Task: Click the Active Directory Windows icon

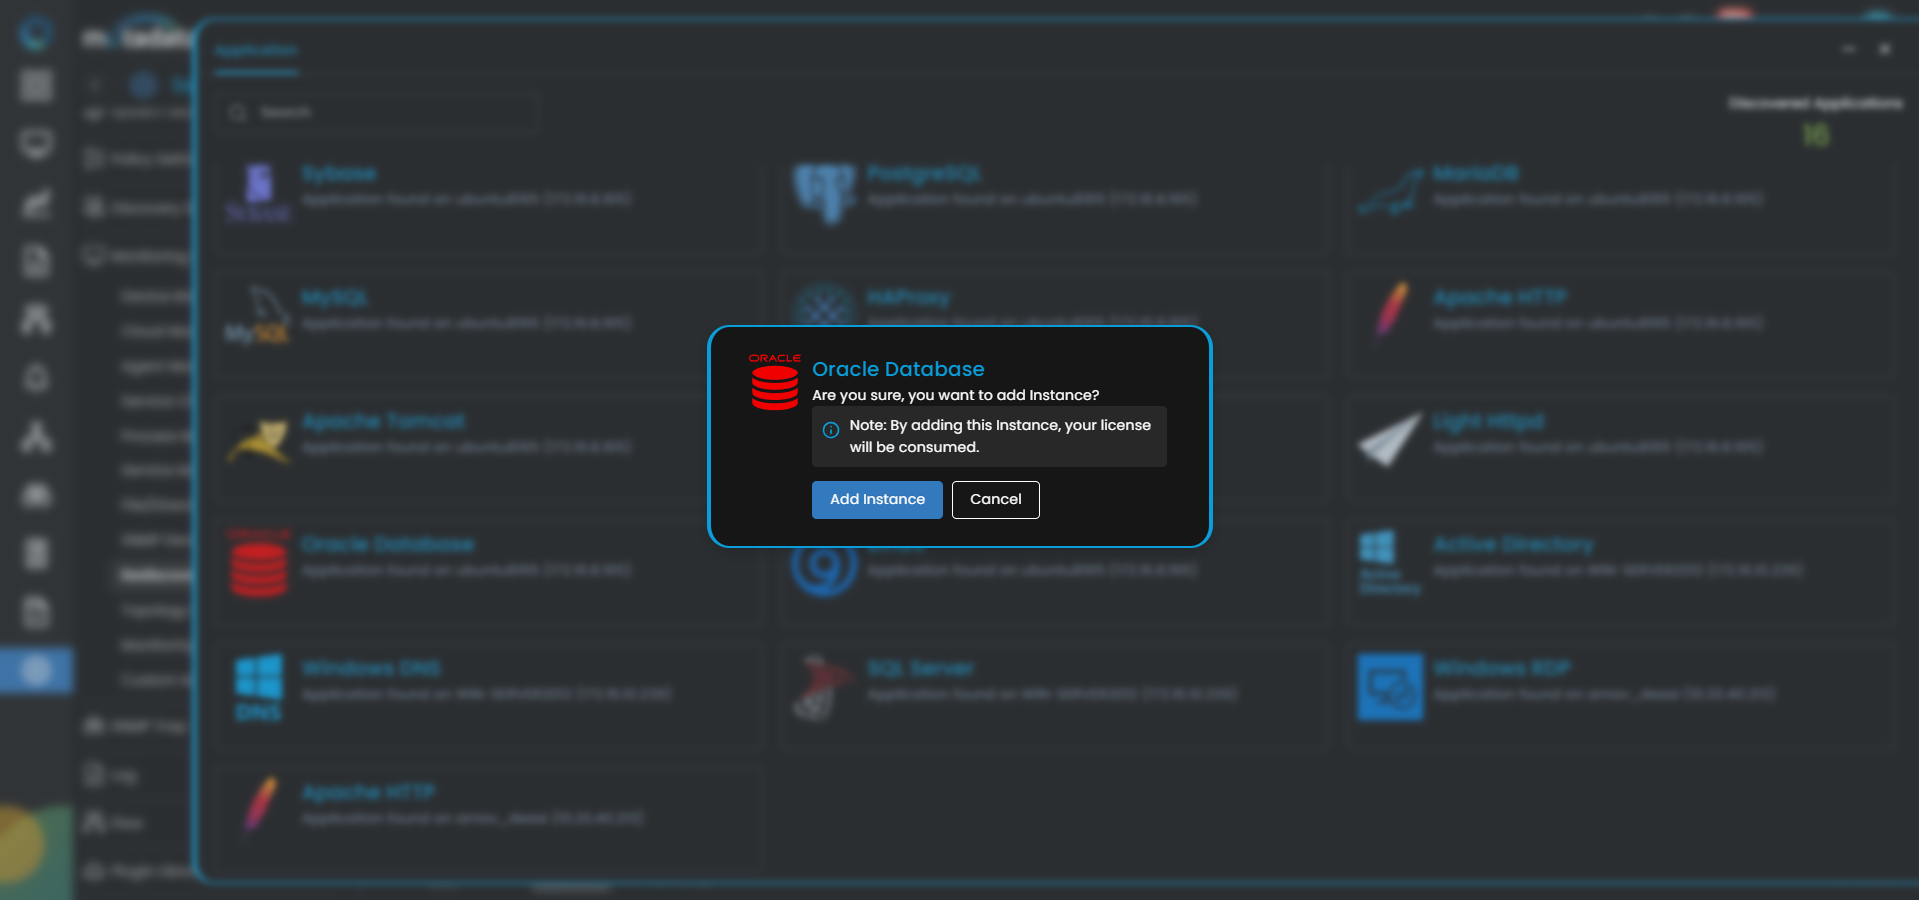Action: pos(1390,563)
